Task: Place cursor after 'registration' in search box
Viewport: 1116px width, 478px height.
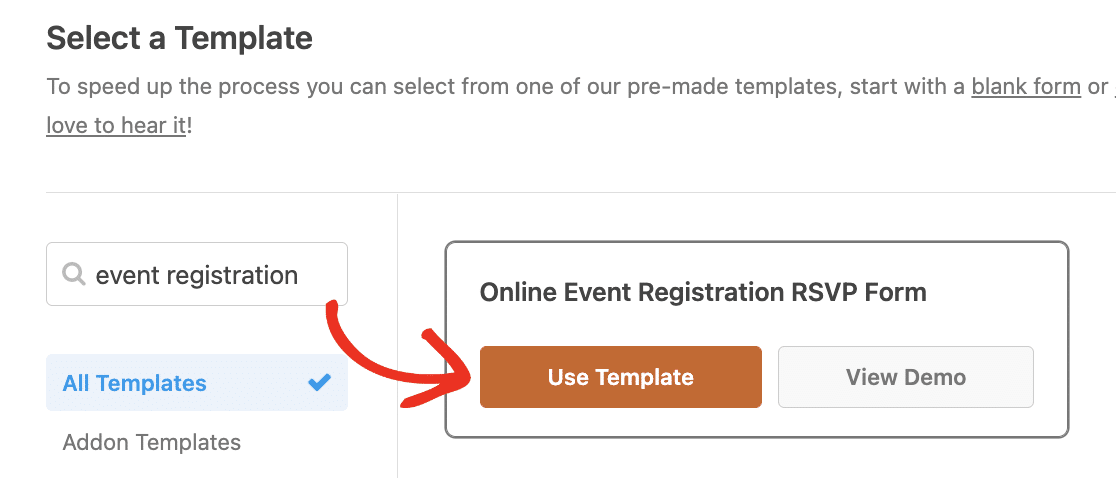Action: 300,275
